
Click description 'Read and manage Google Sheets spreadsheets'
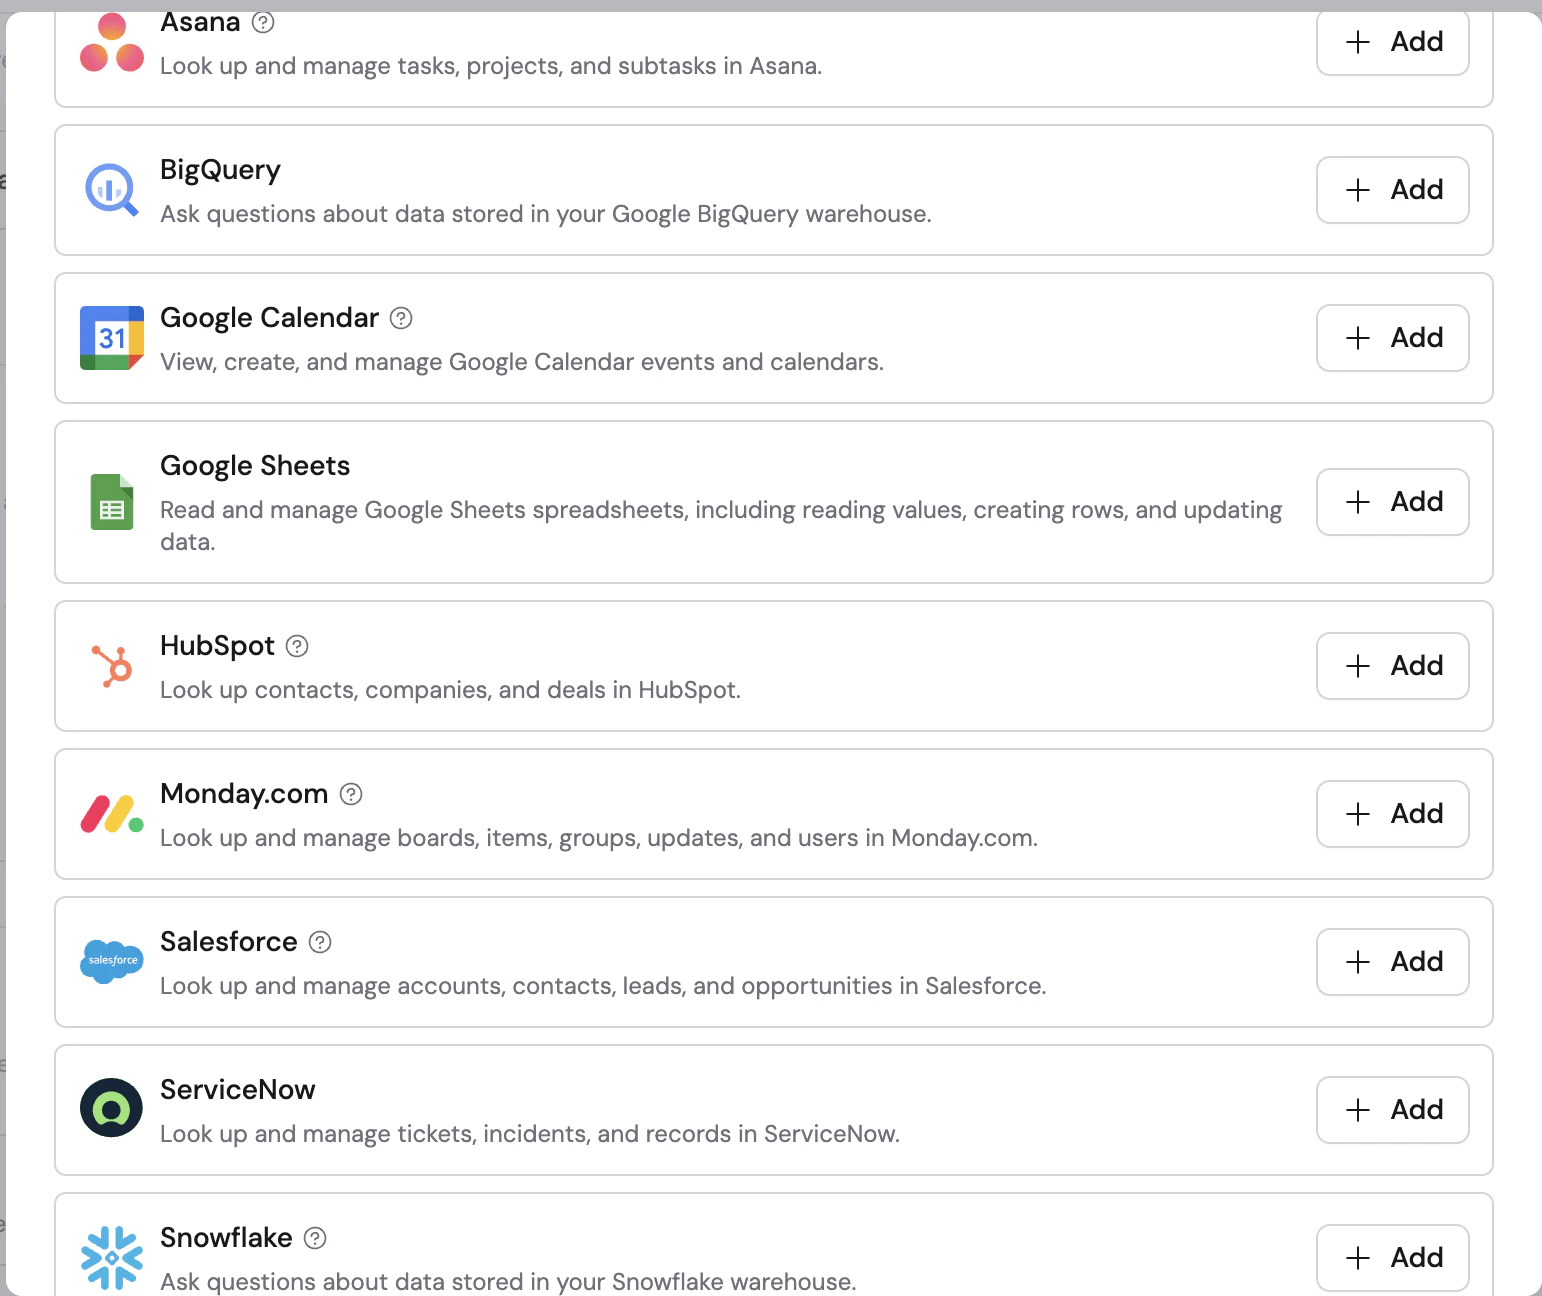pos(721,526)
